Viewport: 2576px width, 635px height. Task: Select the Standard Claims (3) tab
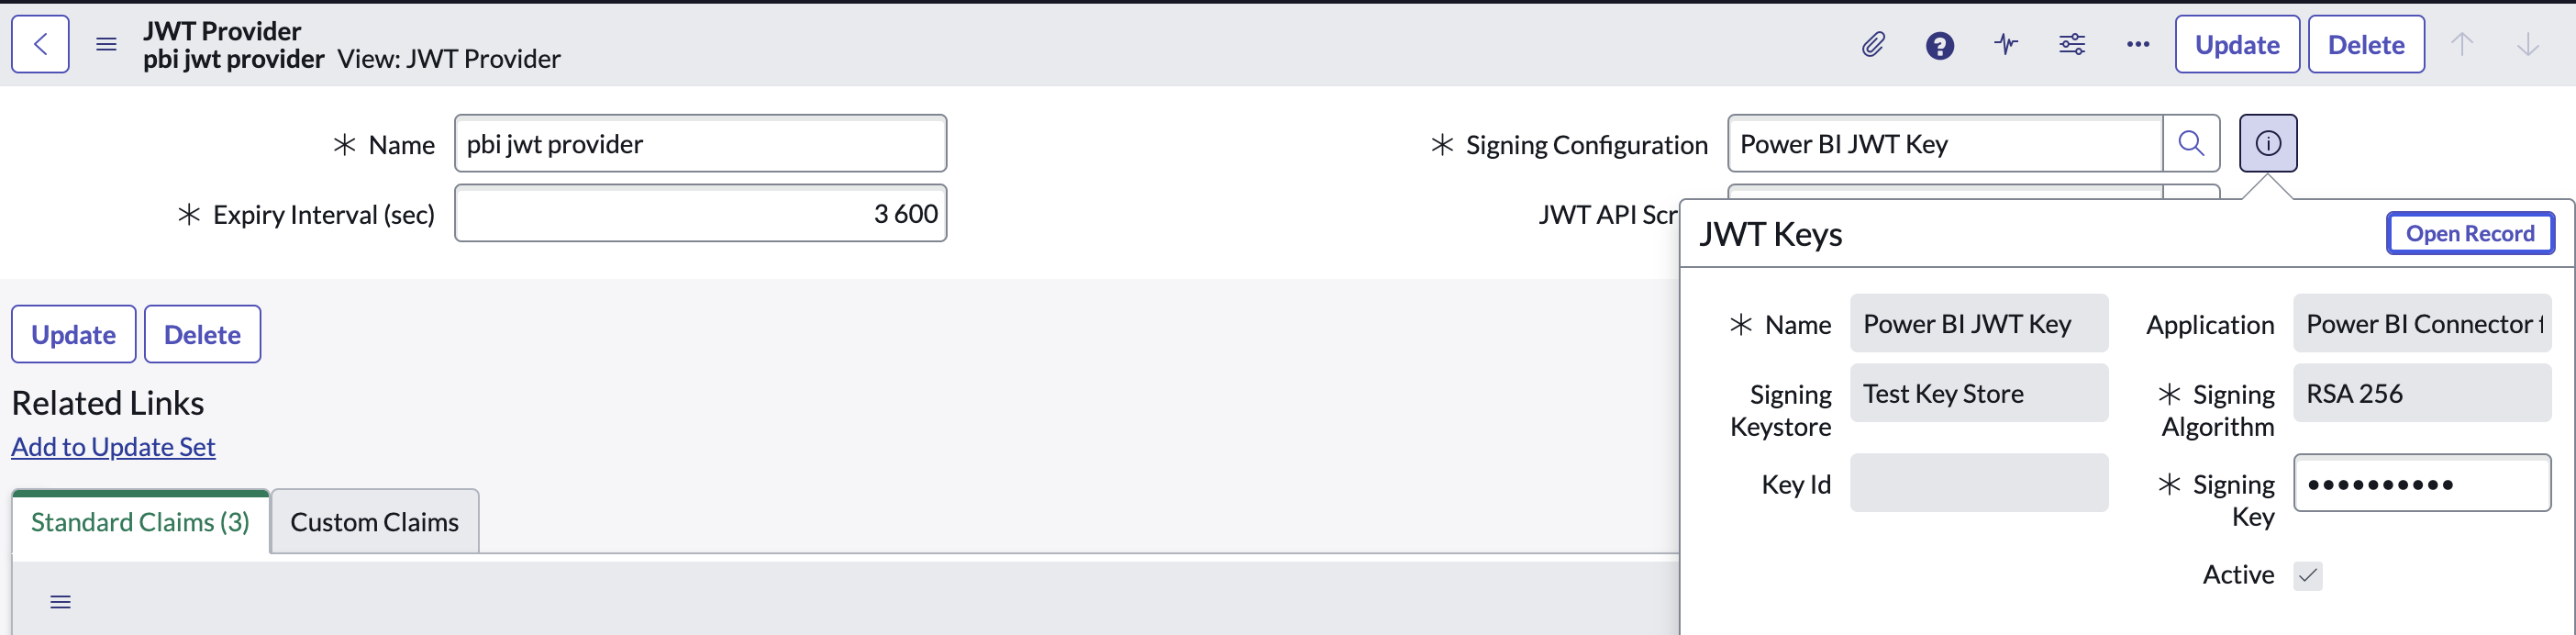pyautogui.click(x=140, y=522)
